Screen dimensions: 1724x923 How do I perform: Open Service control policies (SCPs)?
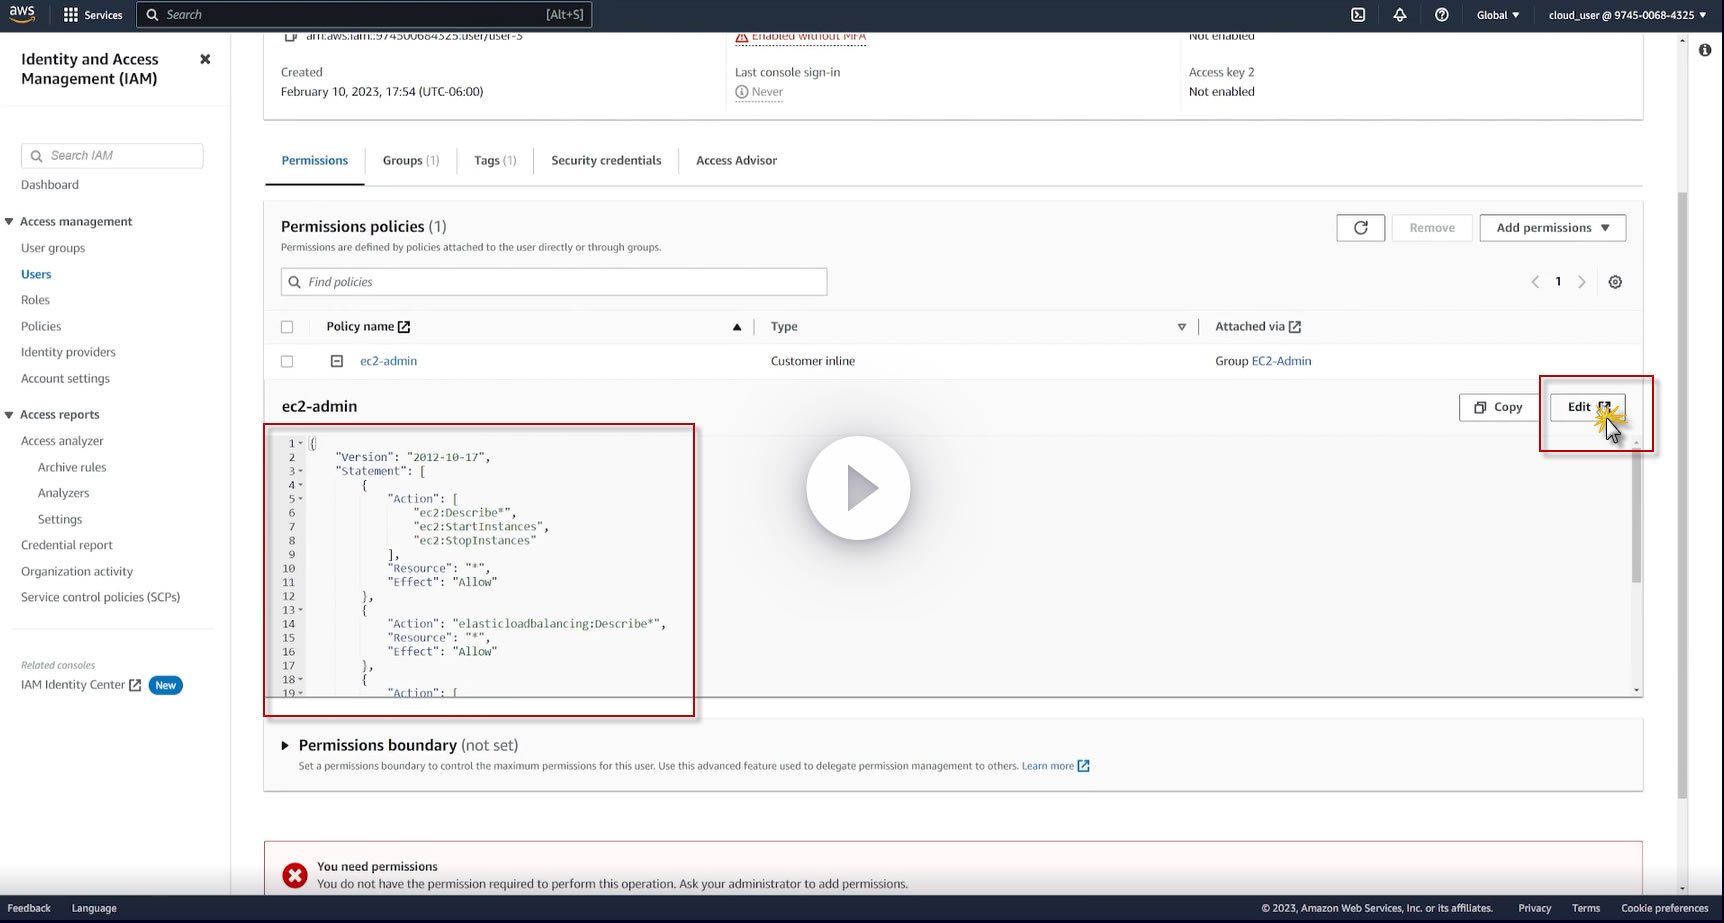point(100,597)
